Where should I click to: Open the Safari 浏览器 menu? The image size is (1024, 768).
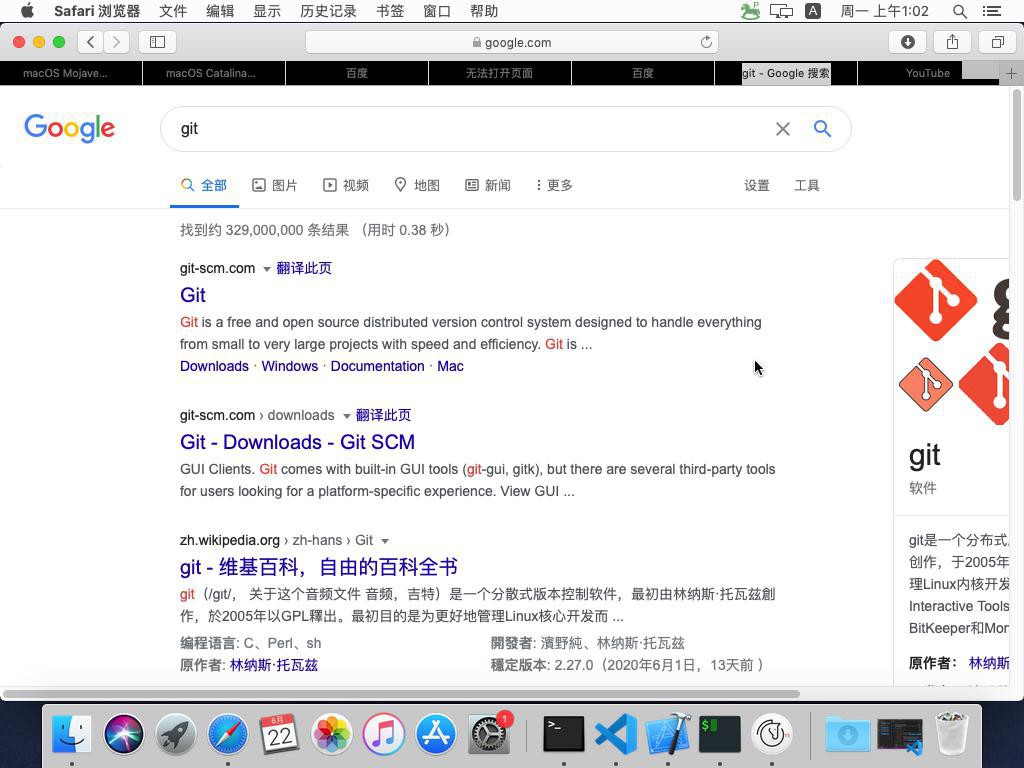97,11
